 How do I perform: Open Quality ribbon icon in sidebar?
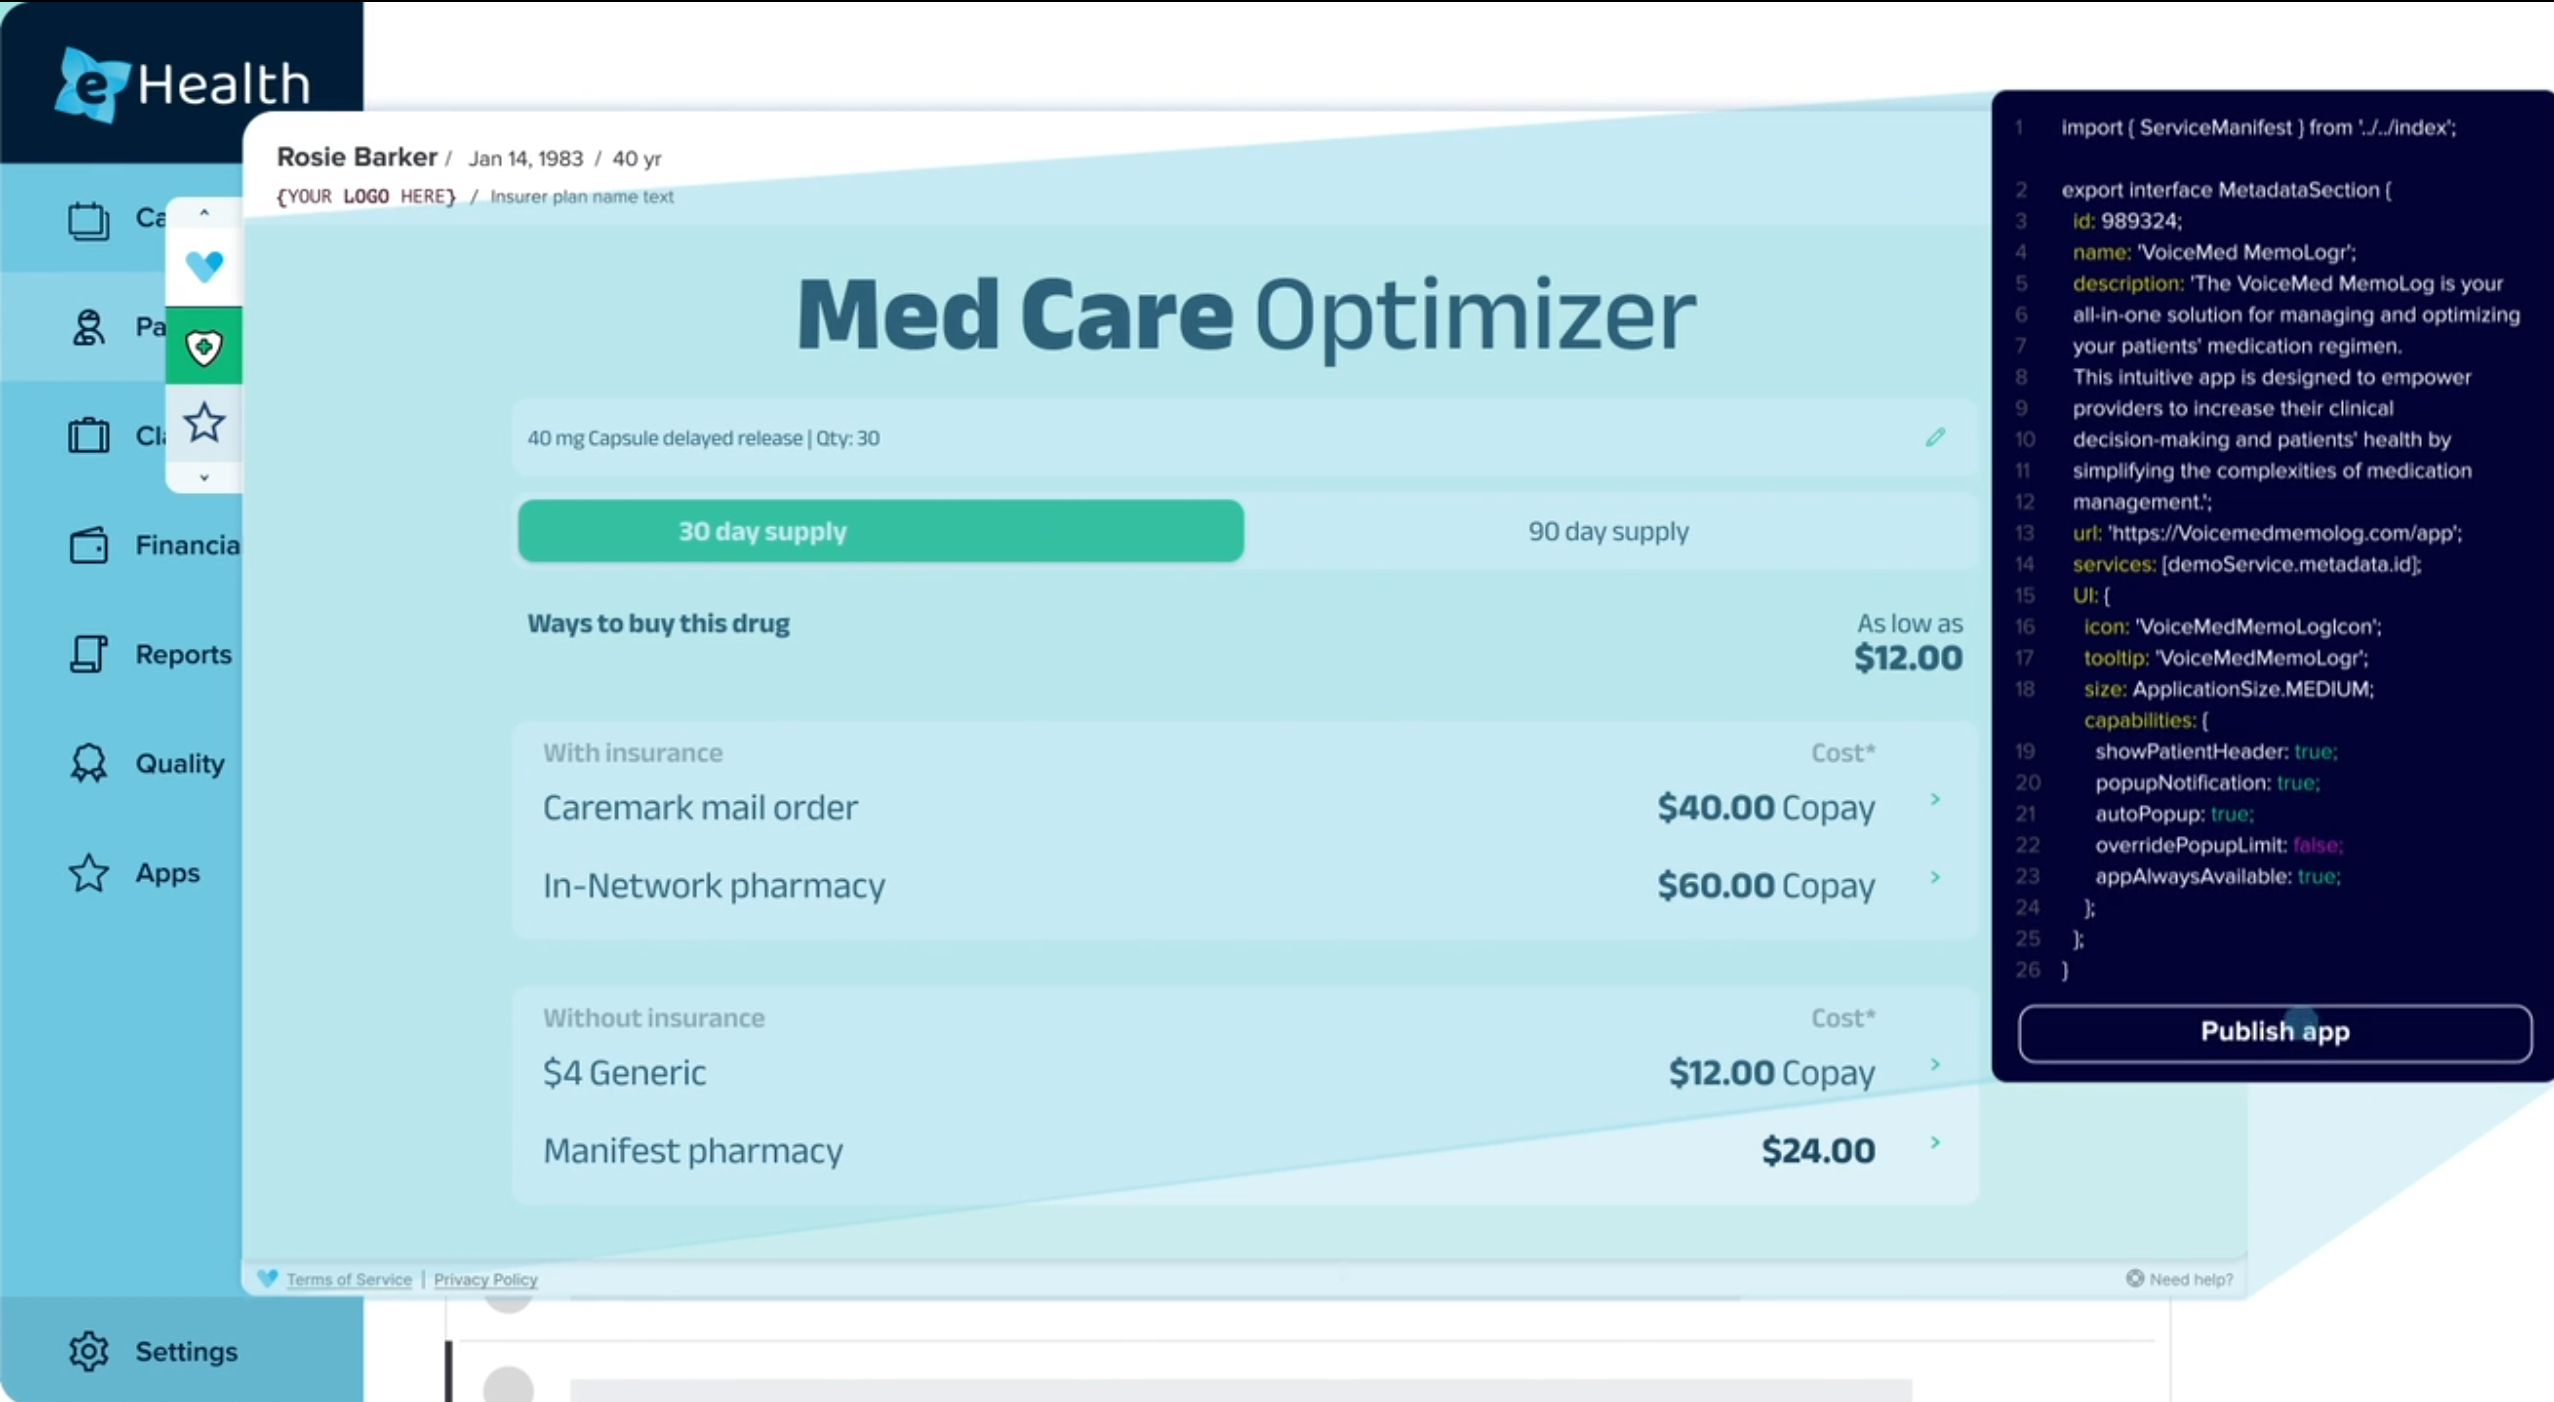point(89,763)
